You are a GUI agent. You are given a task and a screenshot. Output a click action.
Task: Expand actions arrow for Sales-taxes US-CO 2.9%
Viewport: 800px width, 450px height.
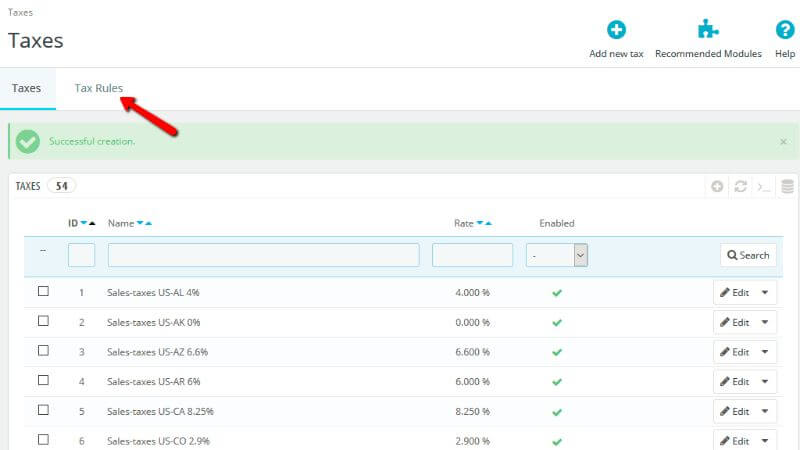pyautogui.click(x=765, y=440)
